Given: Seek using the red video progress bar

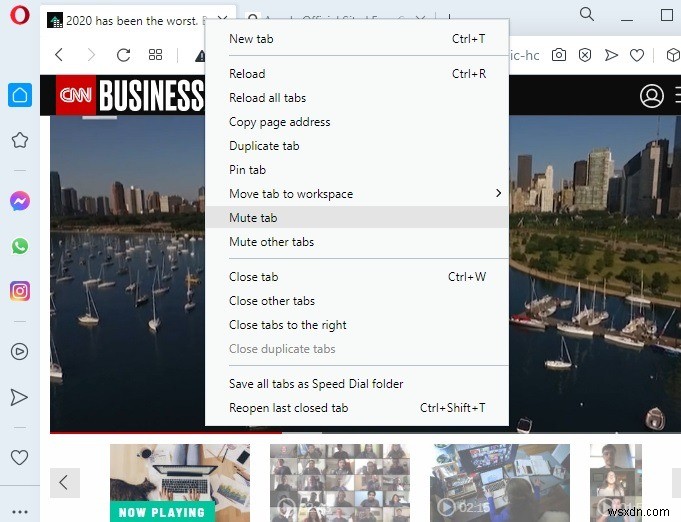Looking at the screenshot, I should tap(166, 432).
